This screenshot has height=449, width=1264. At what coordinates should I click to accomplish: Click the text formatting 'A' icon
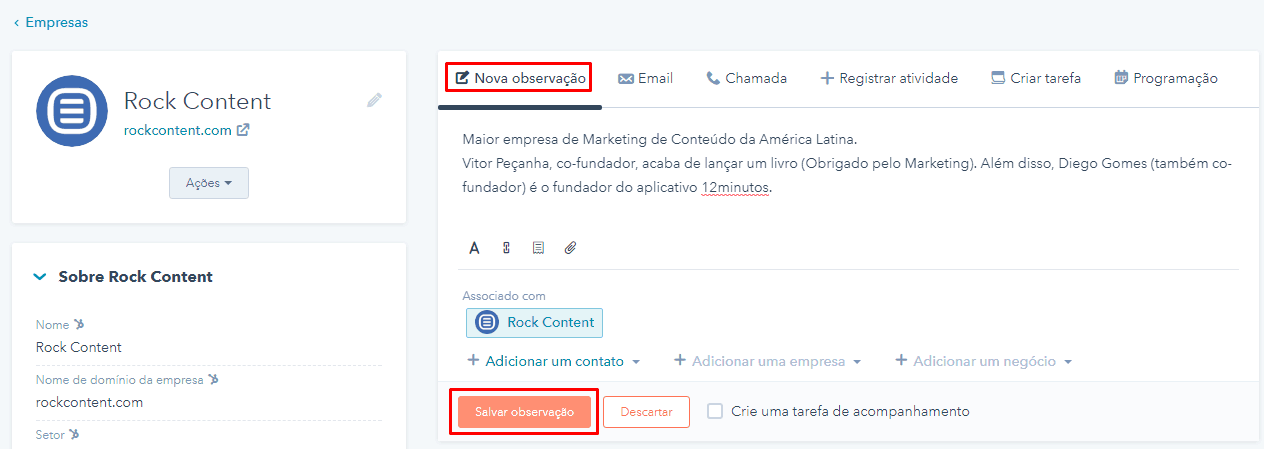(474, 248)
